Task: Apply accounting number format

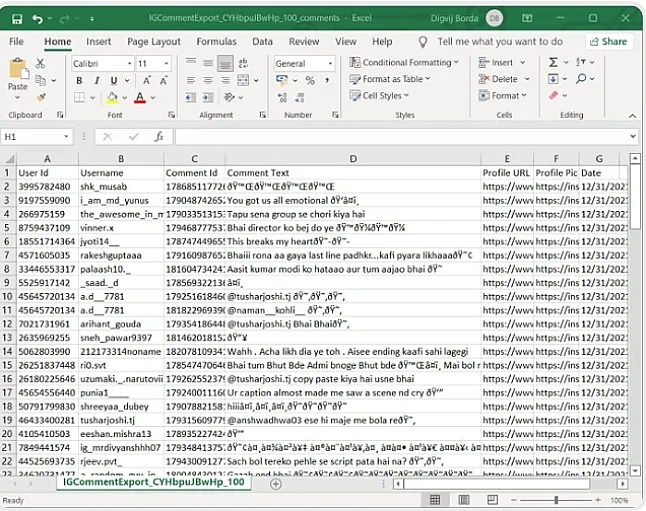Action: 282,80
